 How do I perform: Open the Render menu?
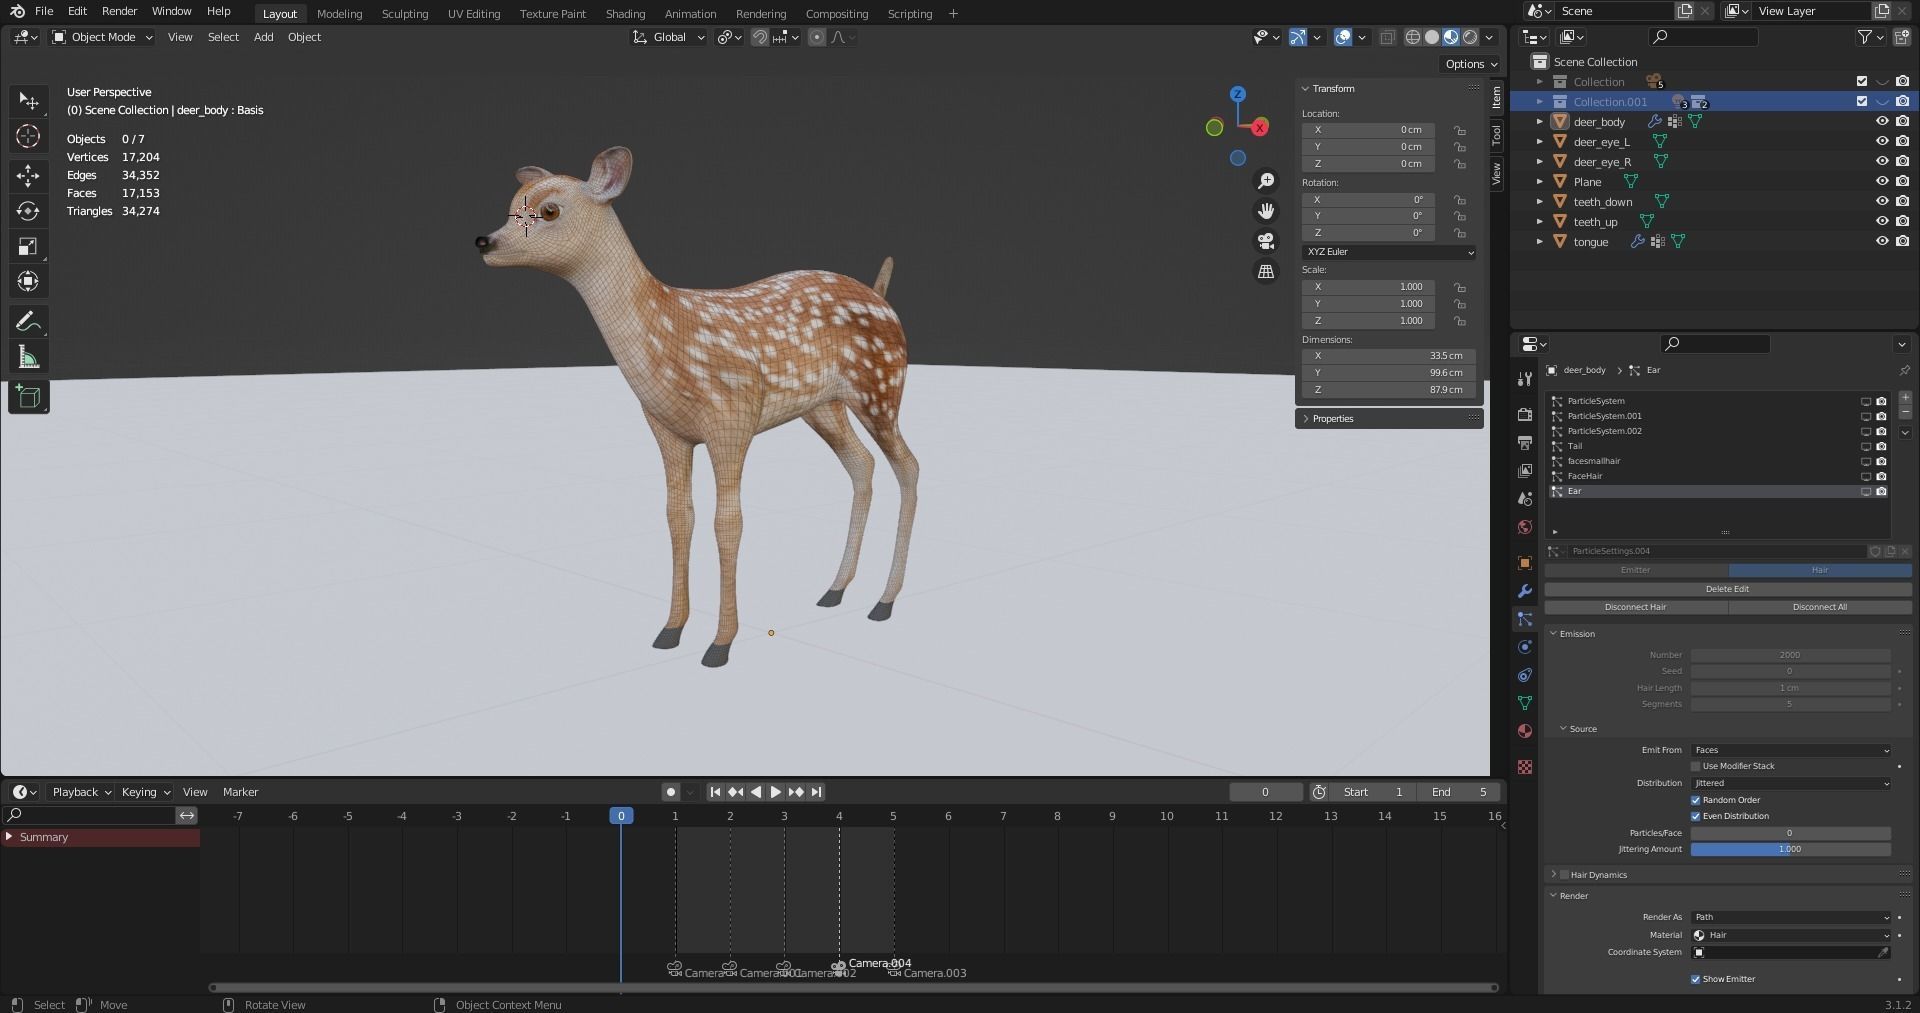[x=119, y=11]
